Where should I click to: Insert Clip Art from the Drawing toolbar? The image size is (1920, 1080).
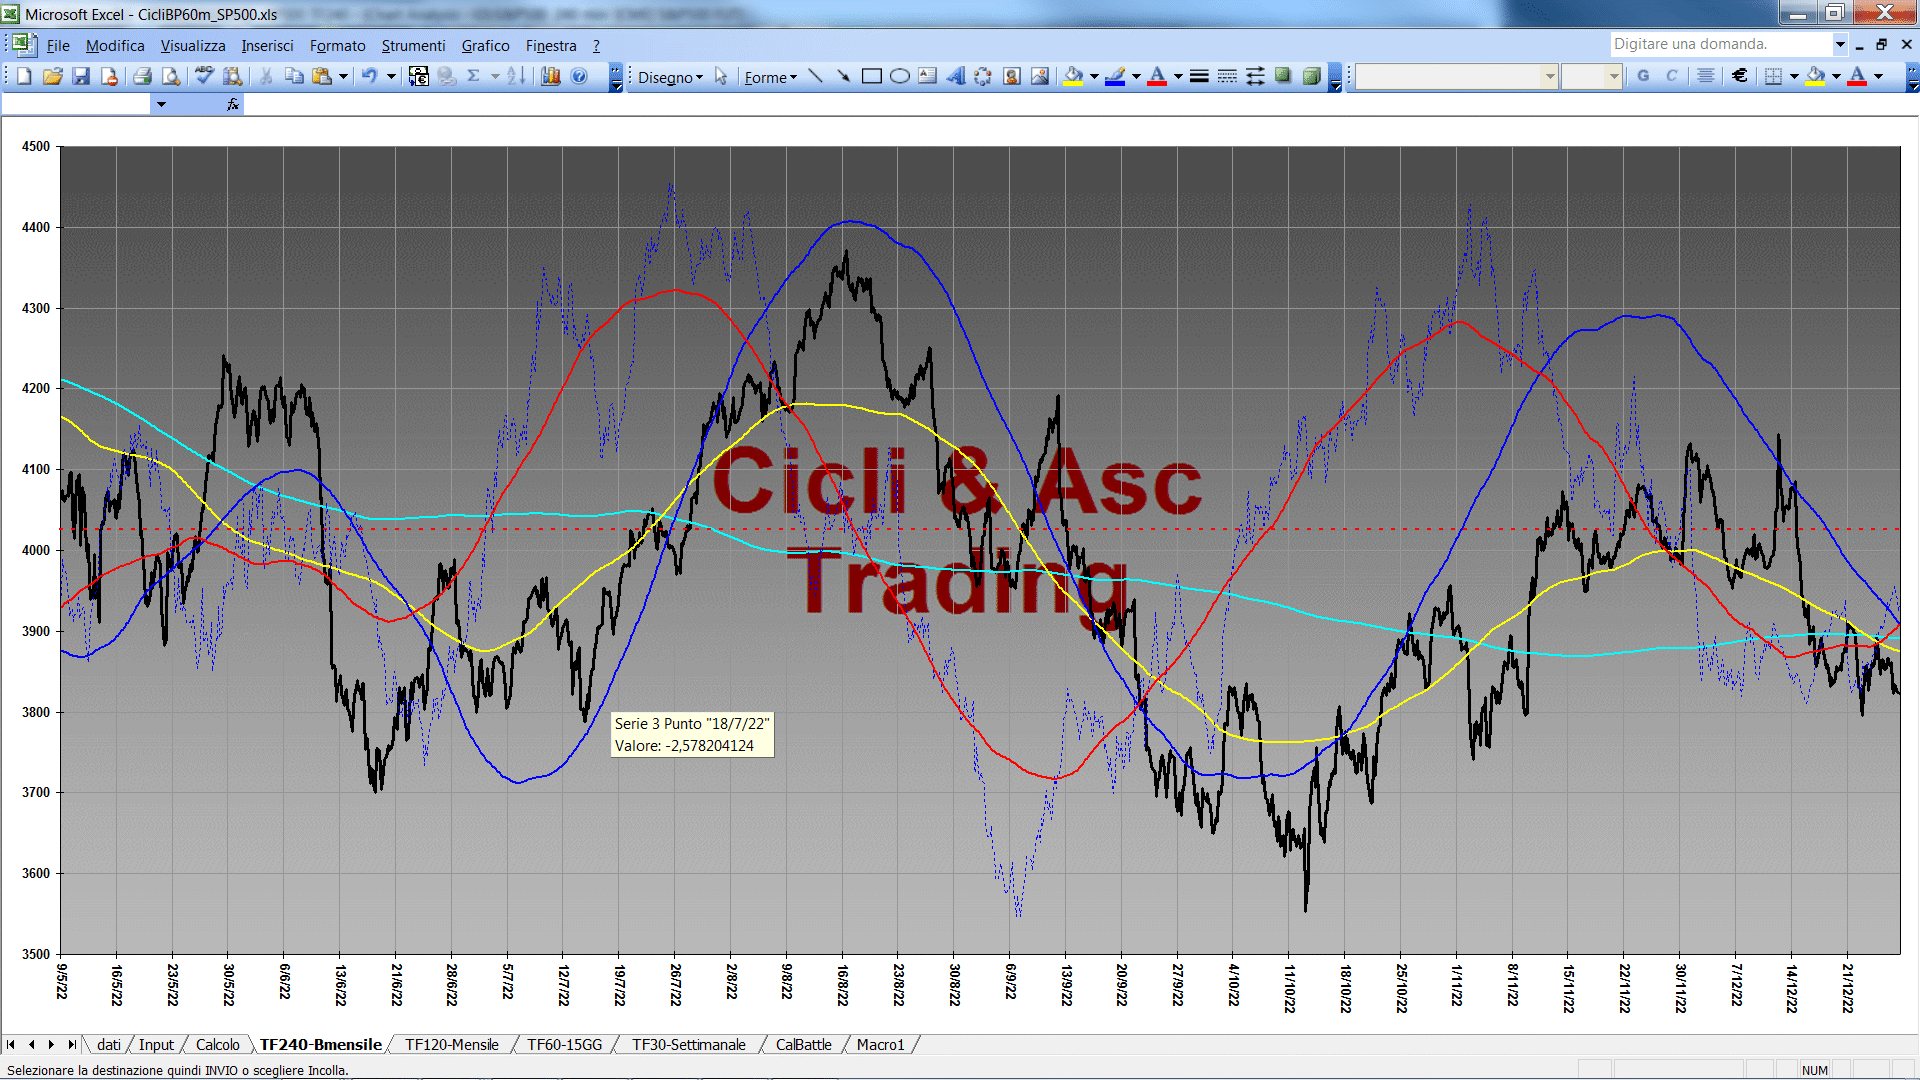(1012, 76)
